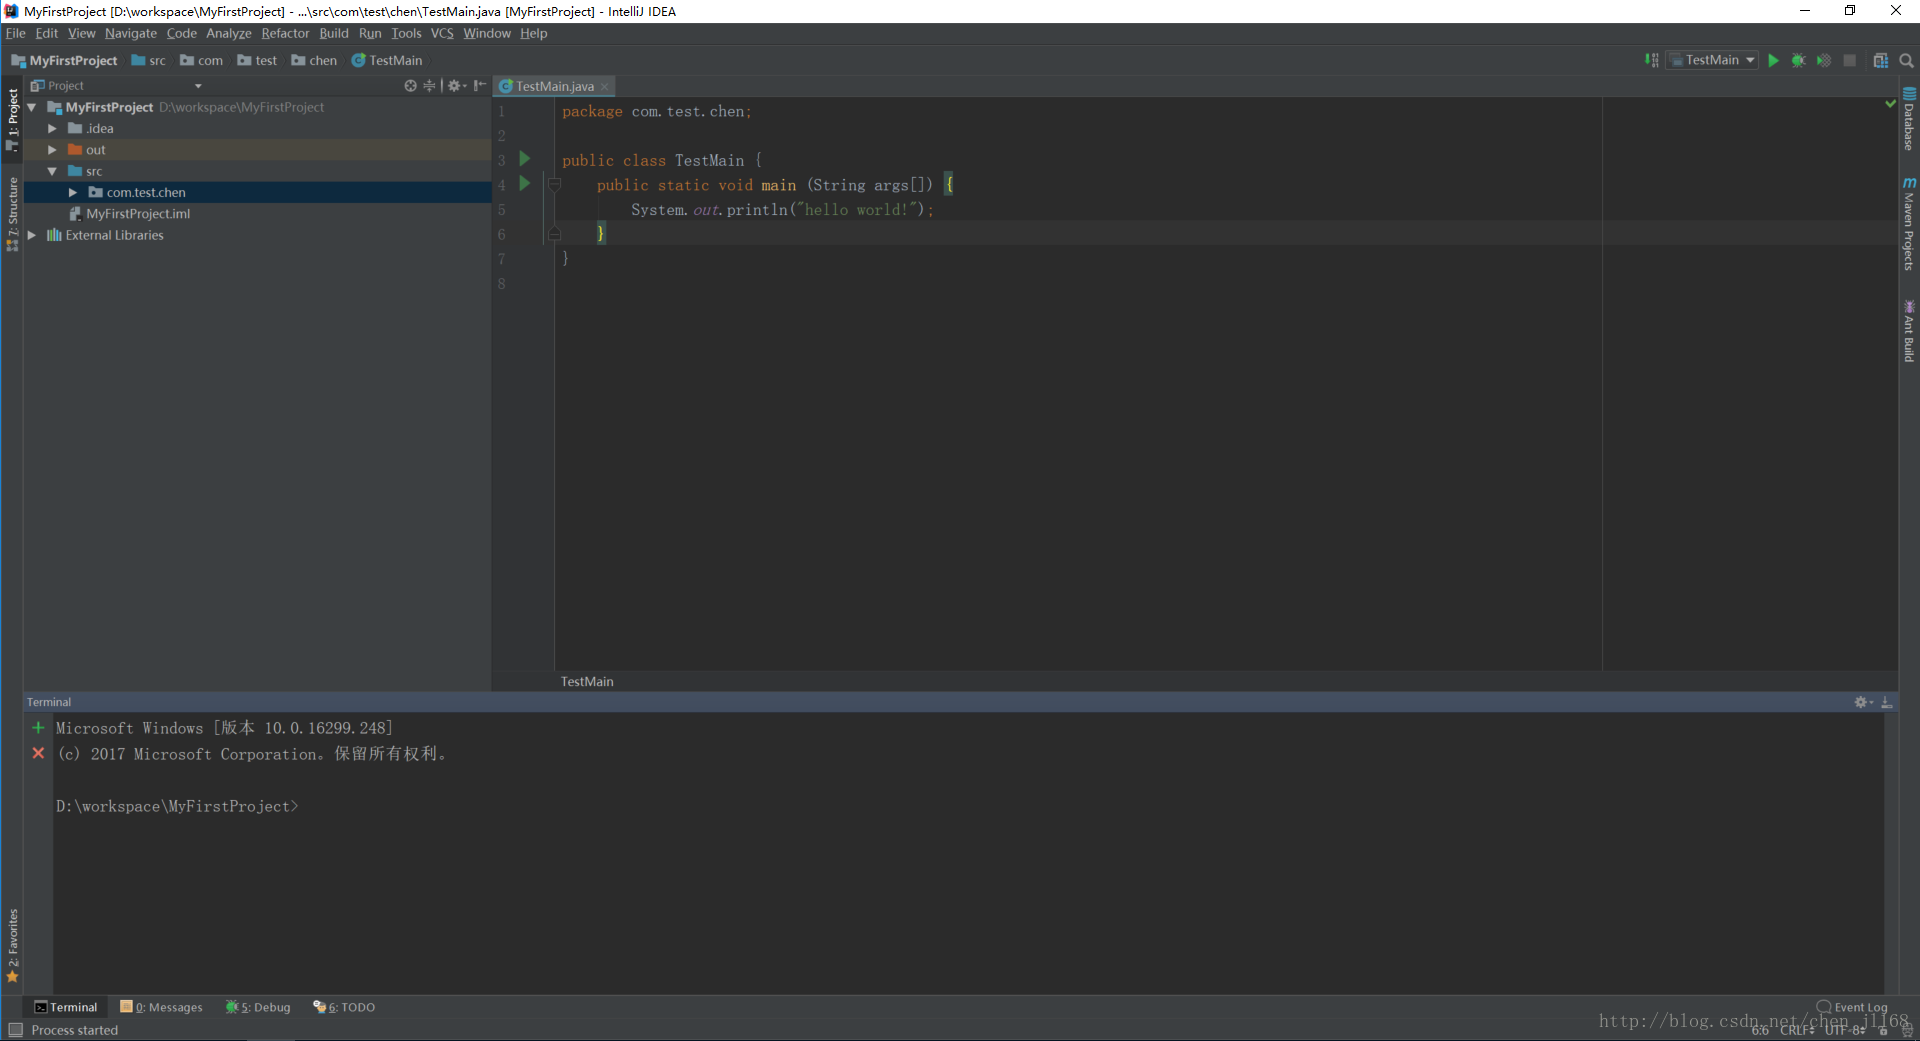Click chen breadcrumb in navigation bar
Screen dimensions: 1920x1041
click(x=314, y=60)
